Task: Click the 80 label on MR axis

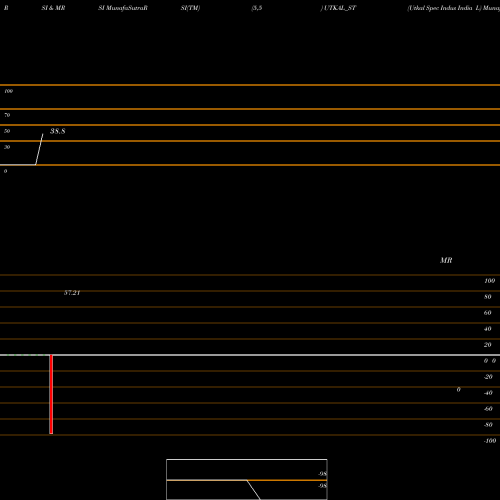Action: pyautogui.click(x=488, y=297)
